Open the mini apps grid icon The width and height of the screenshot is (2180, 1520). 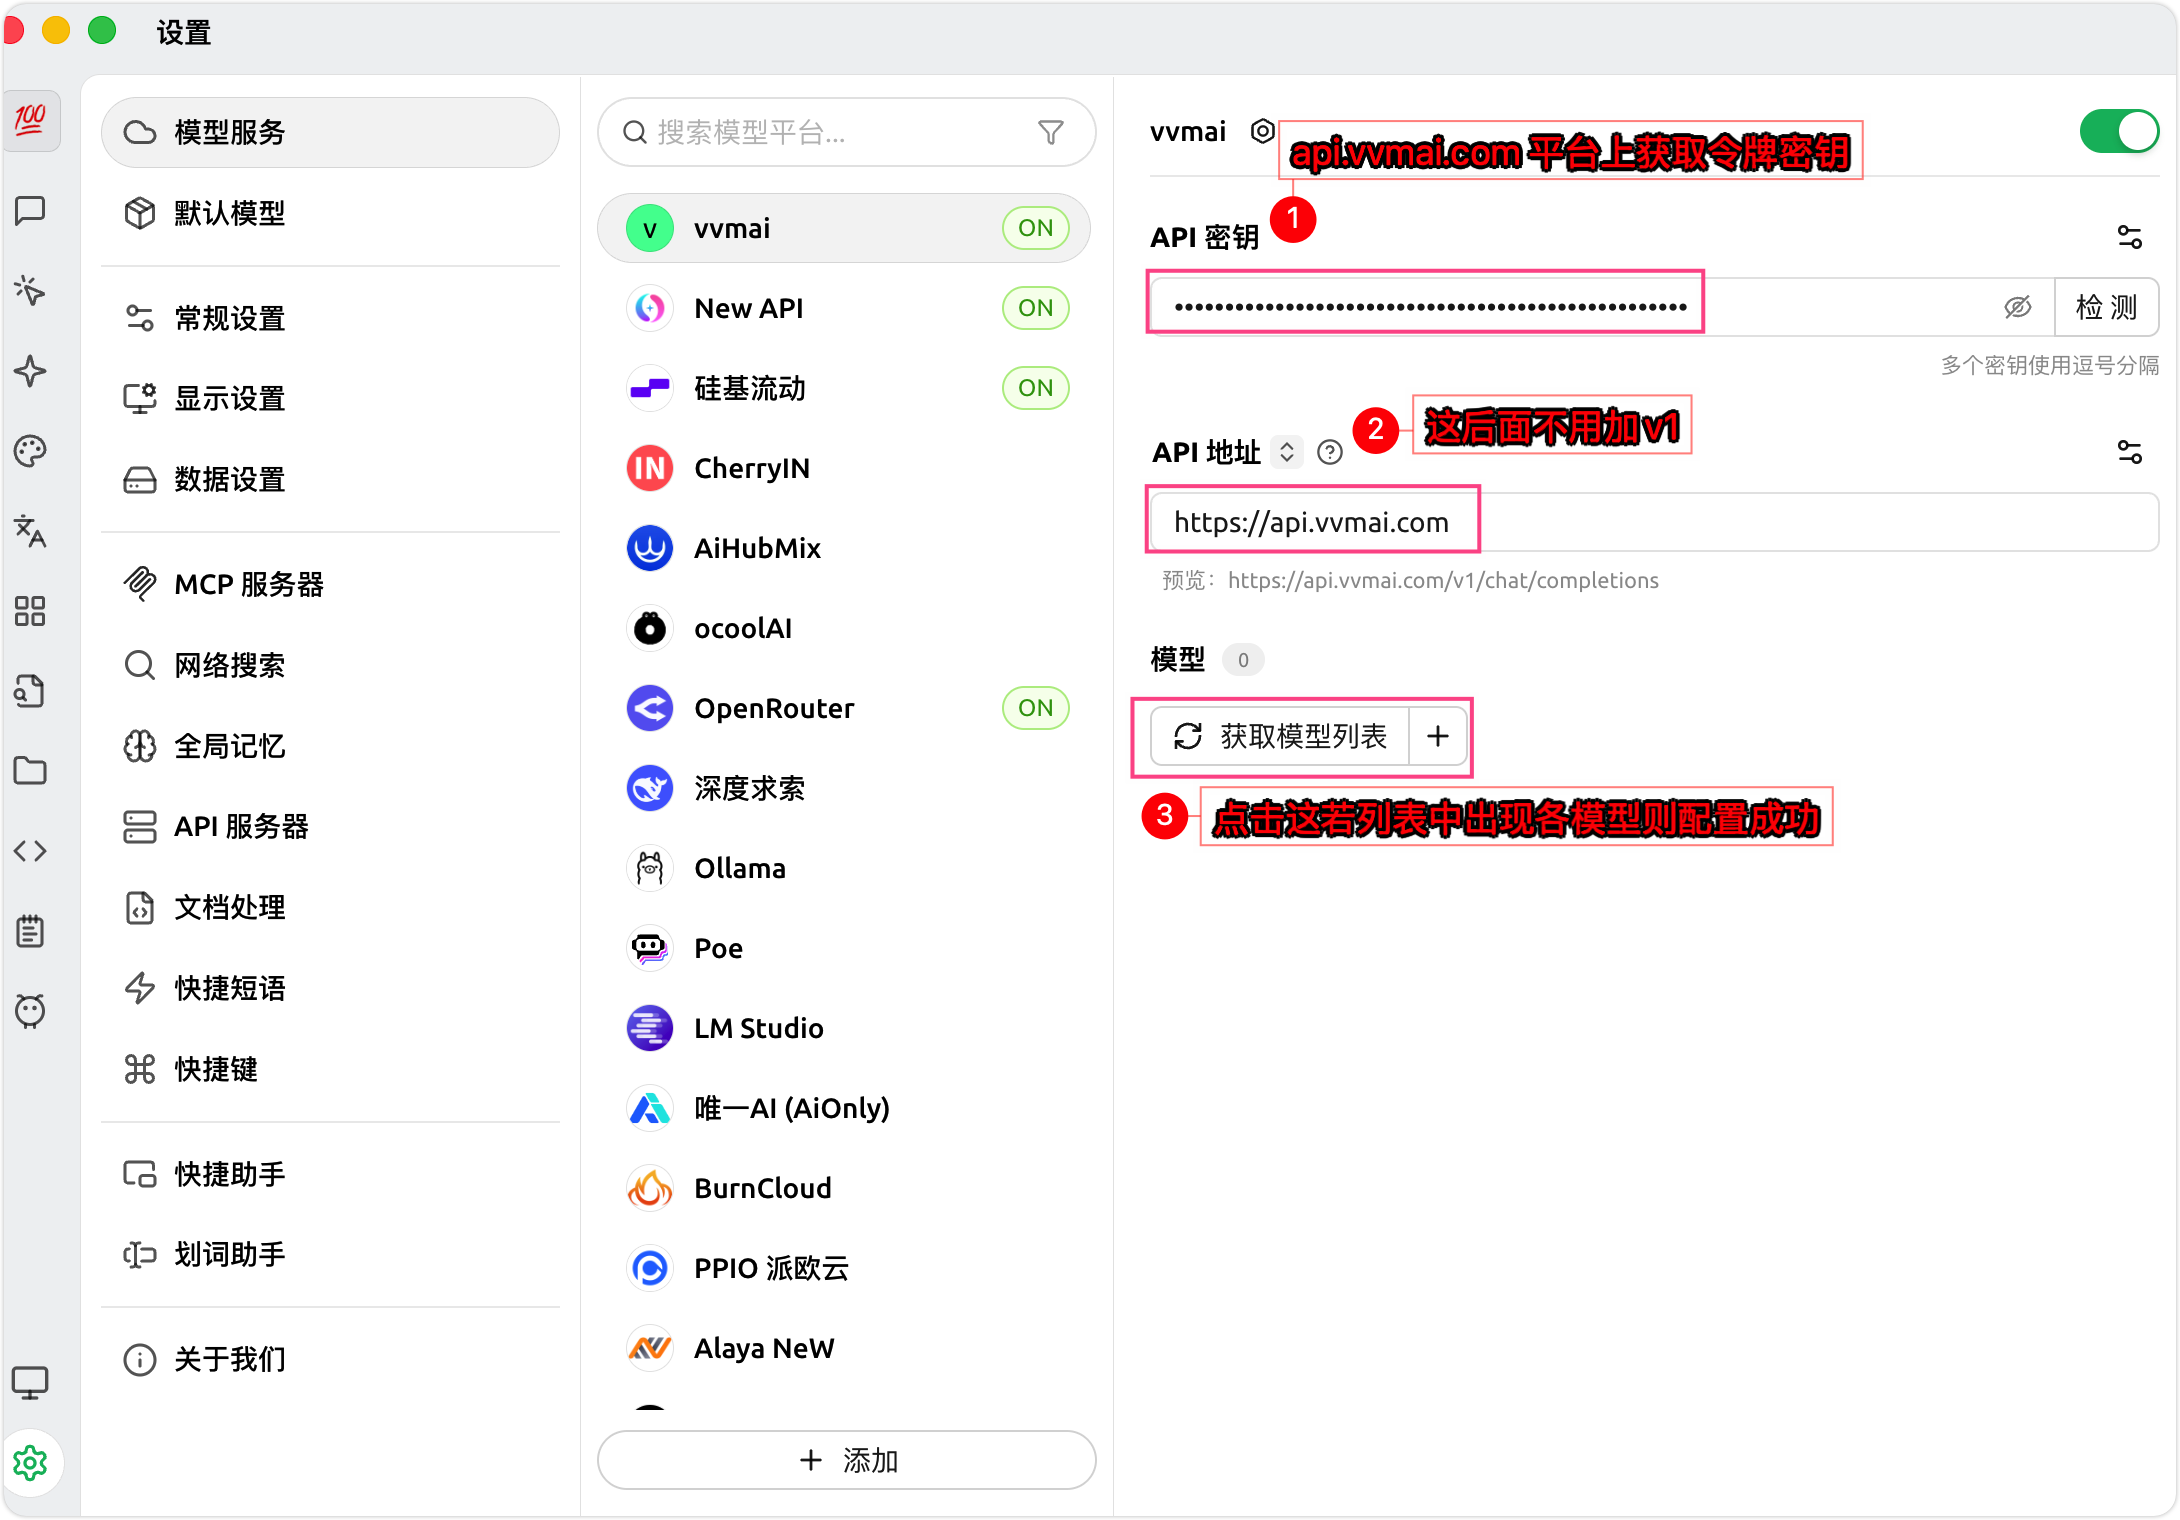[30, 611]
